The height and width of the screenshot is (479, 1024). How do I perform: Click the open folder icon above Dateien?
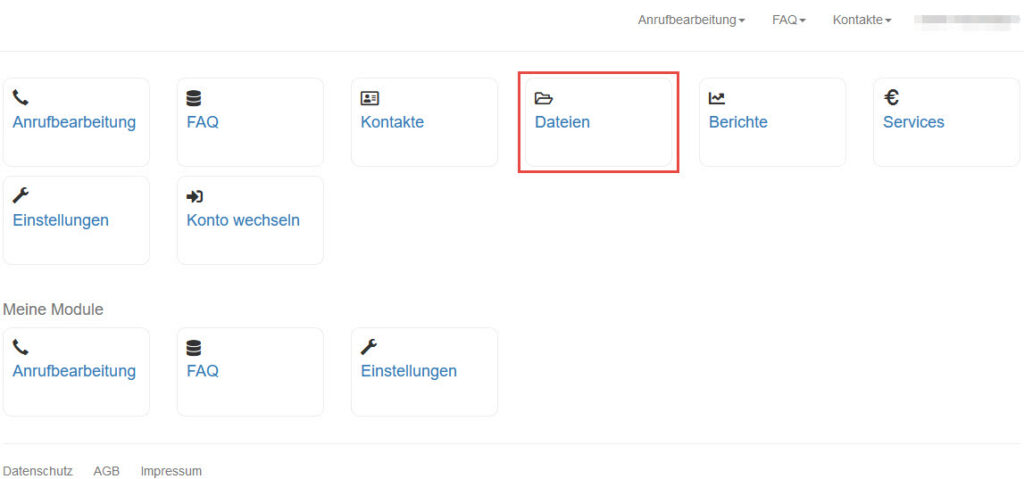pos(543,98)
